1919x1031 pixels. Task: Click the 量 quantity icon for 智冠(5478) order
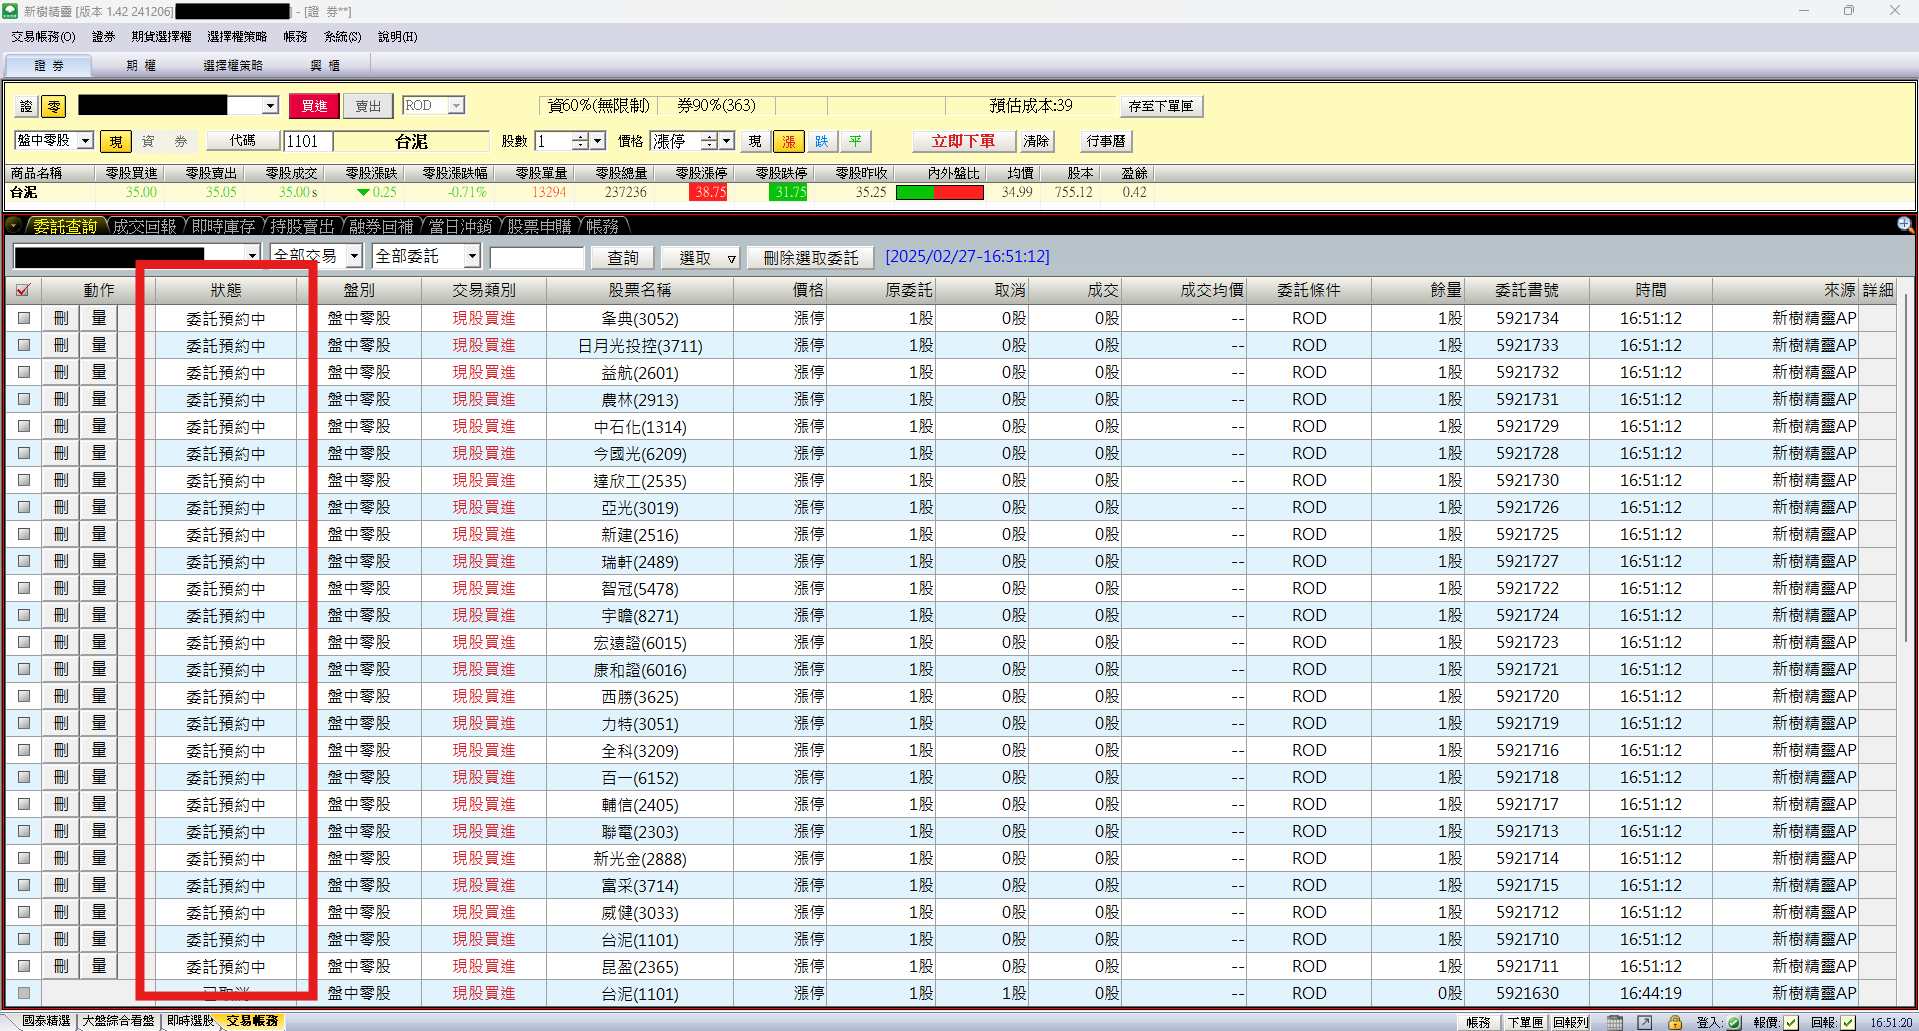pos(99,588)
